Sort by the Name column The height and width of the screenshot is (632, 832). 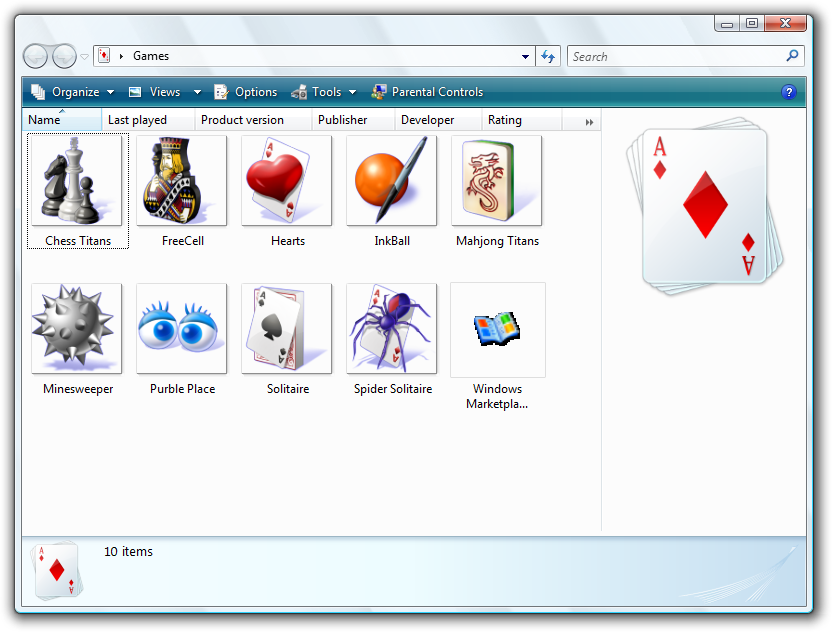62,120
